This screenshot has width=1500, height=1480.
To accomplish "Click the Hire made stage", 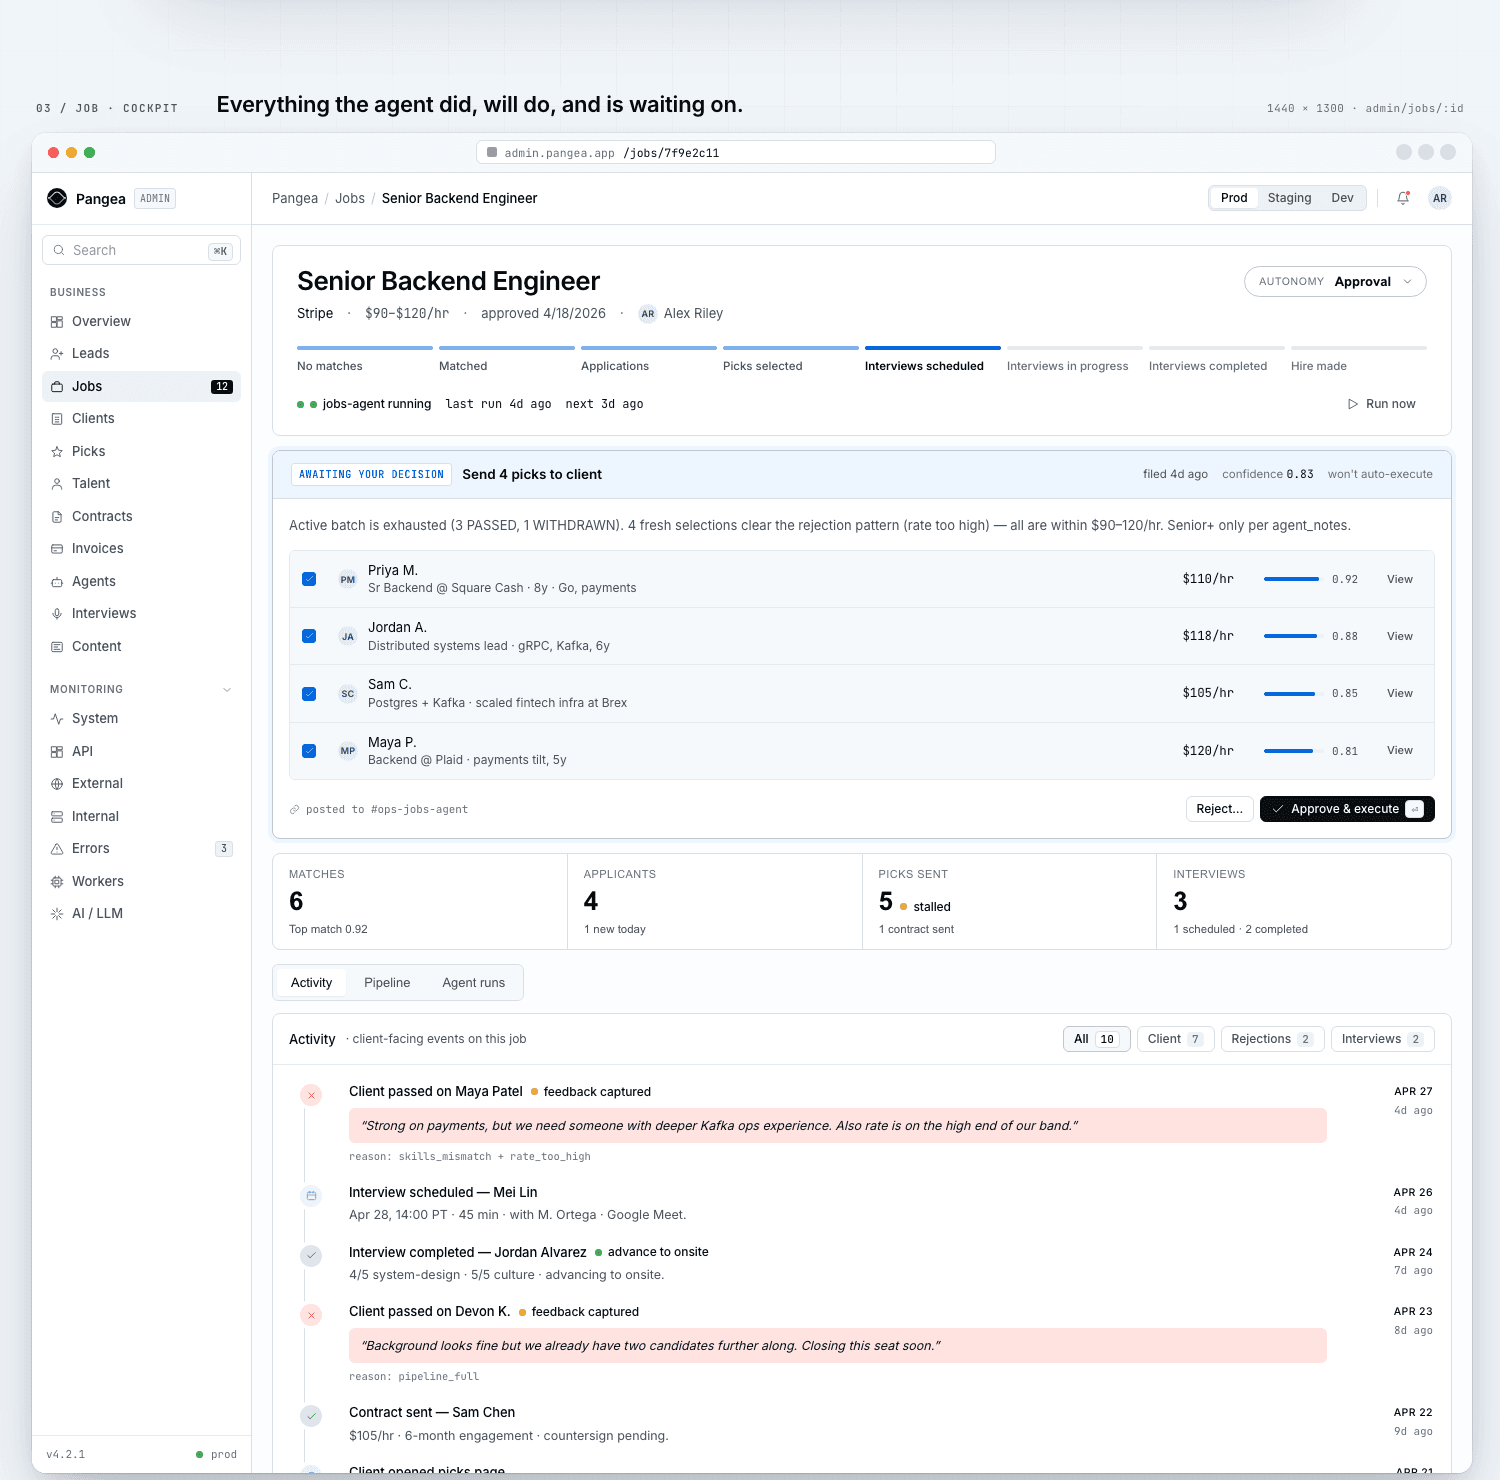I will (x=1358, y=360).
